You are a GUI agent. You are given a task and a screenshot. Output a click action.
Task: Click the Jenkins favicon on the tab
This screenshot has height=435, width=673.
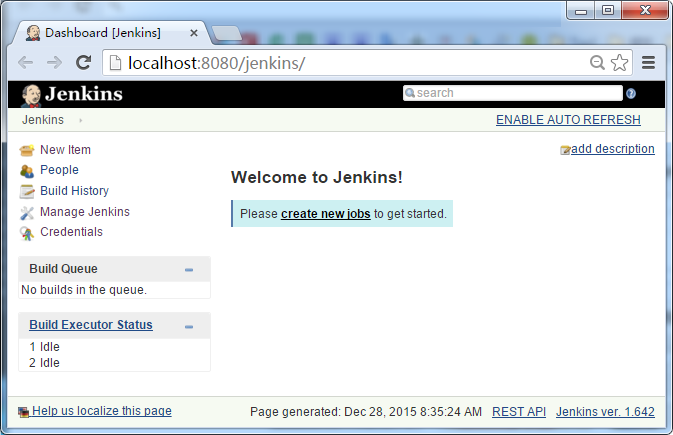[x=33, y=33]
